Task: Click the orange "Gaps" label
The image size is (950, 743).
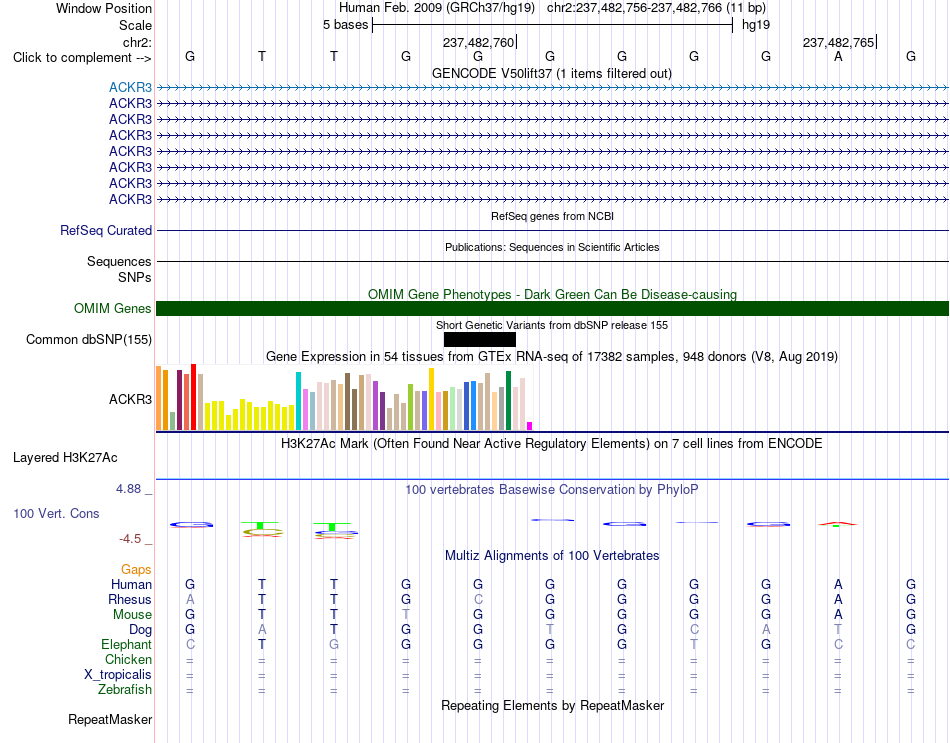Action: (136, 569)
